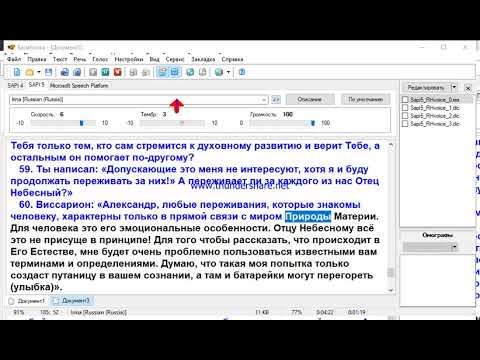The image size is (480, 360).
Task: Click the Скорость speed slider handle
Action: click(82, 123)
